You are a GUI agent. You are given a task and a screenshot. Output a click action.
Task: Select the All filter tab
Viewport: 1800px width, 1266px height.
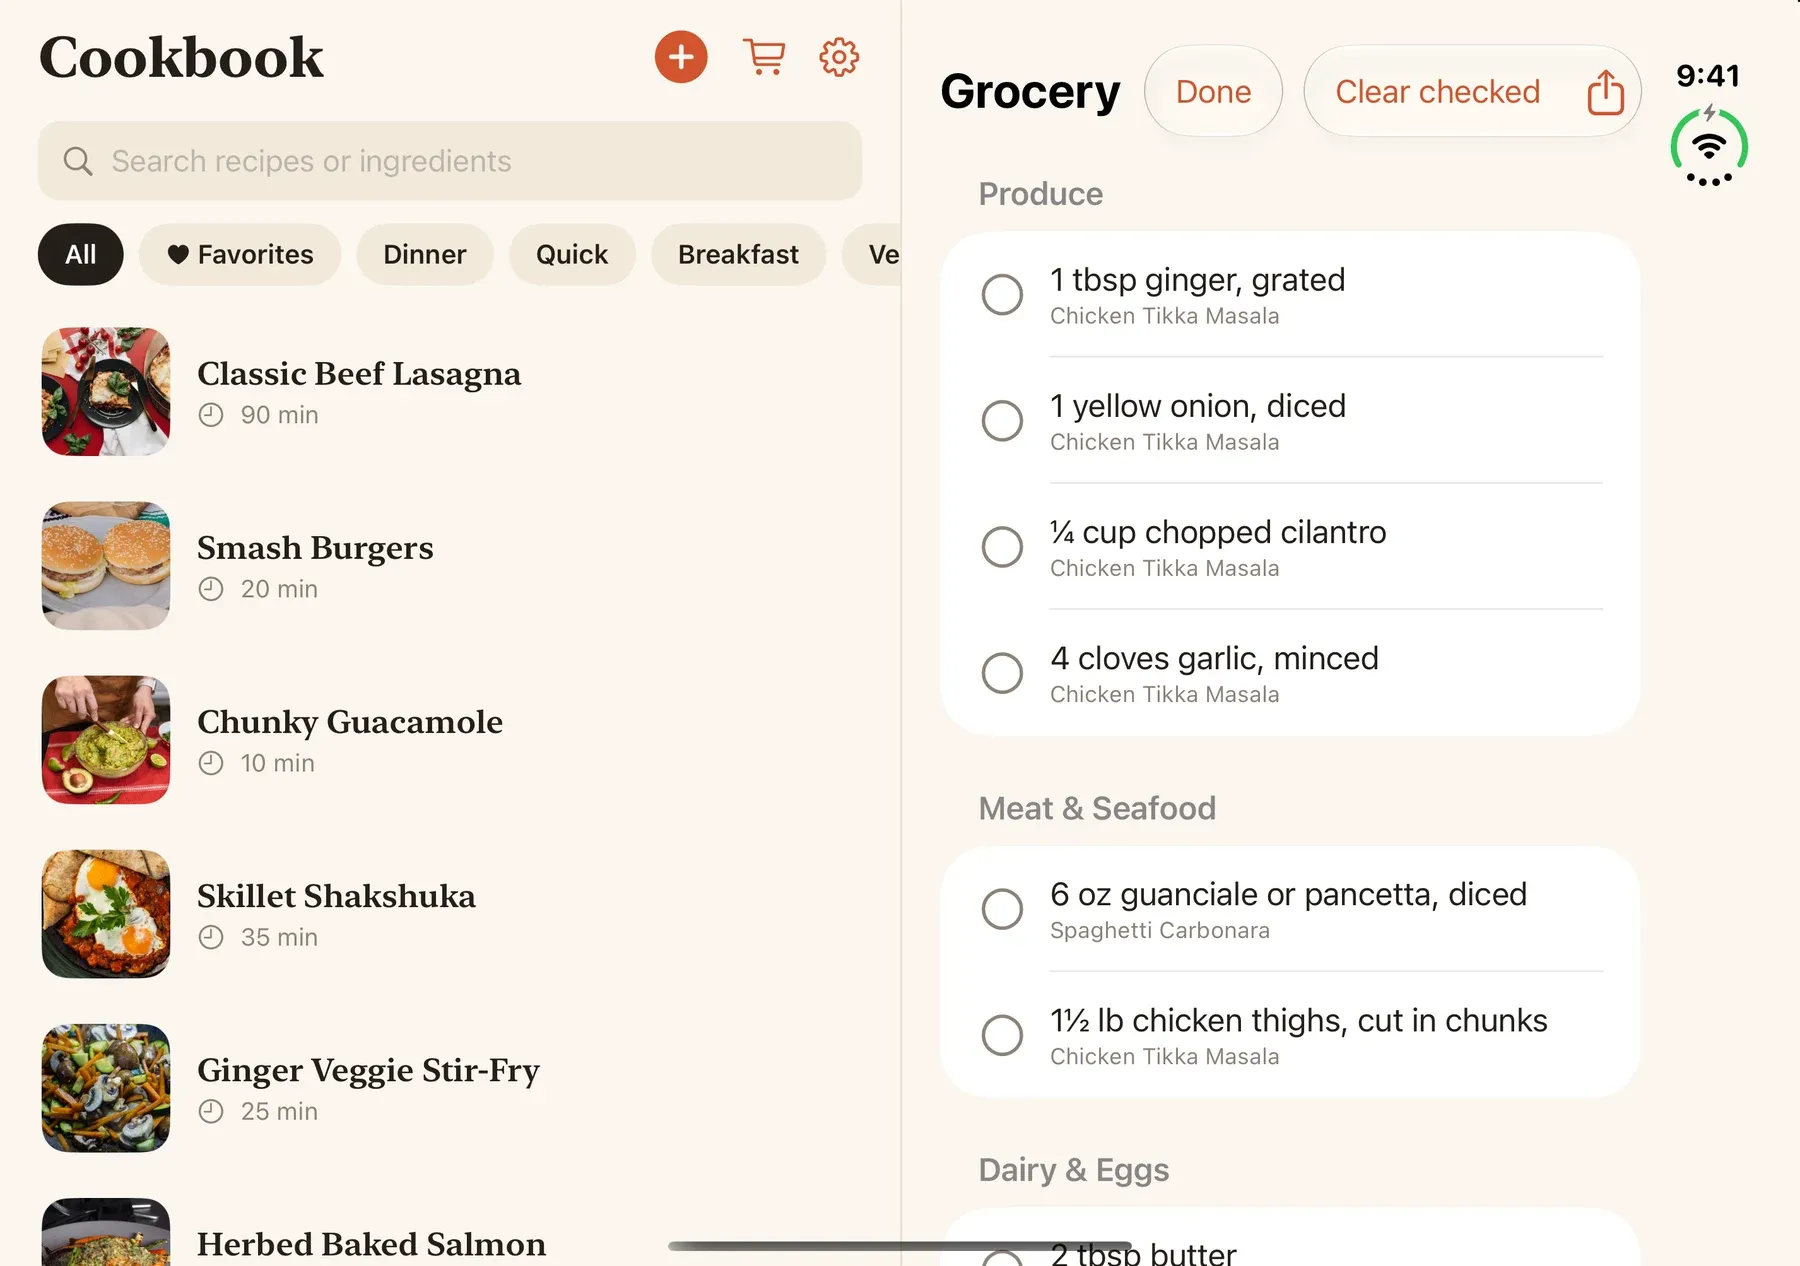[81, 254]
